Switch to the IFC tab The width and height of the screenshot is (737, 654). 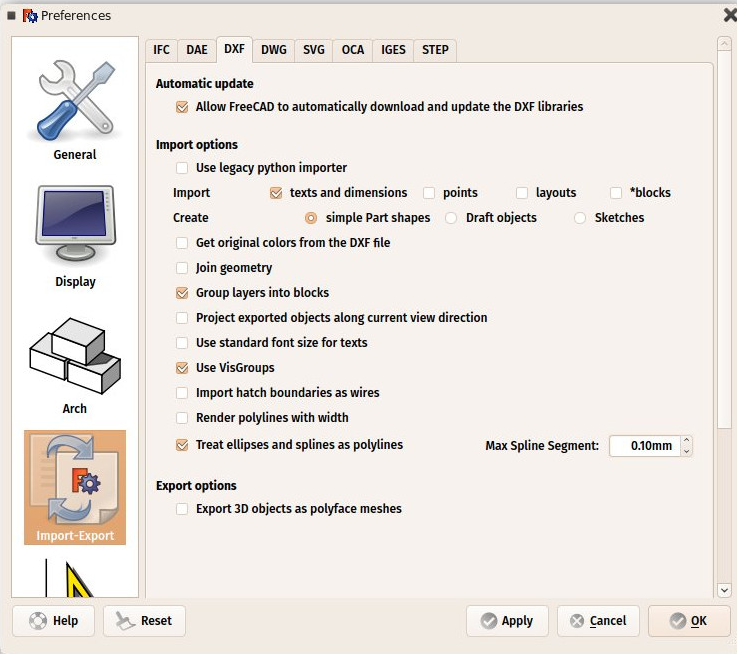coord(161,50)
